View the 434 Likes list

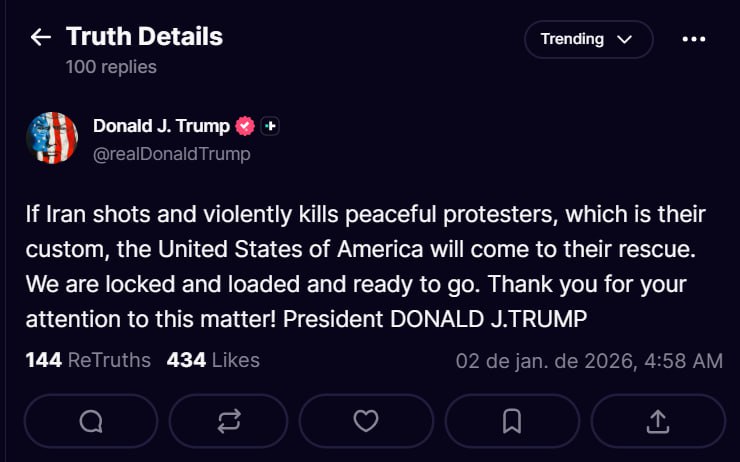tap(213, 360)
